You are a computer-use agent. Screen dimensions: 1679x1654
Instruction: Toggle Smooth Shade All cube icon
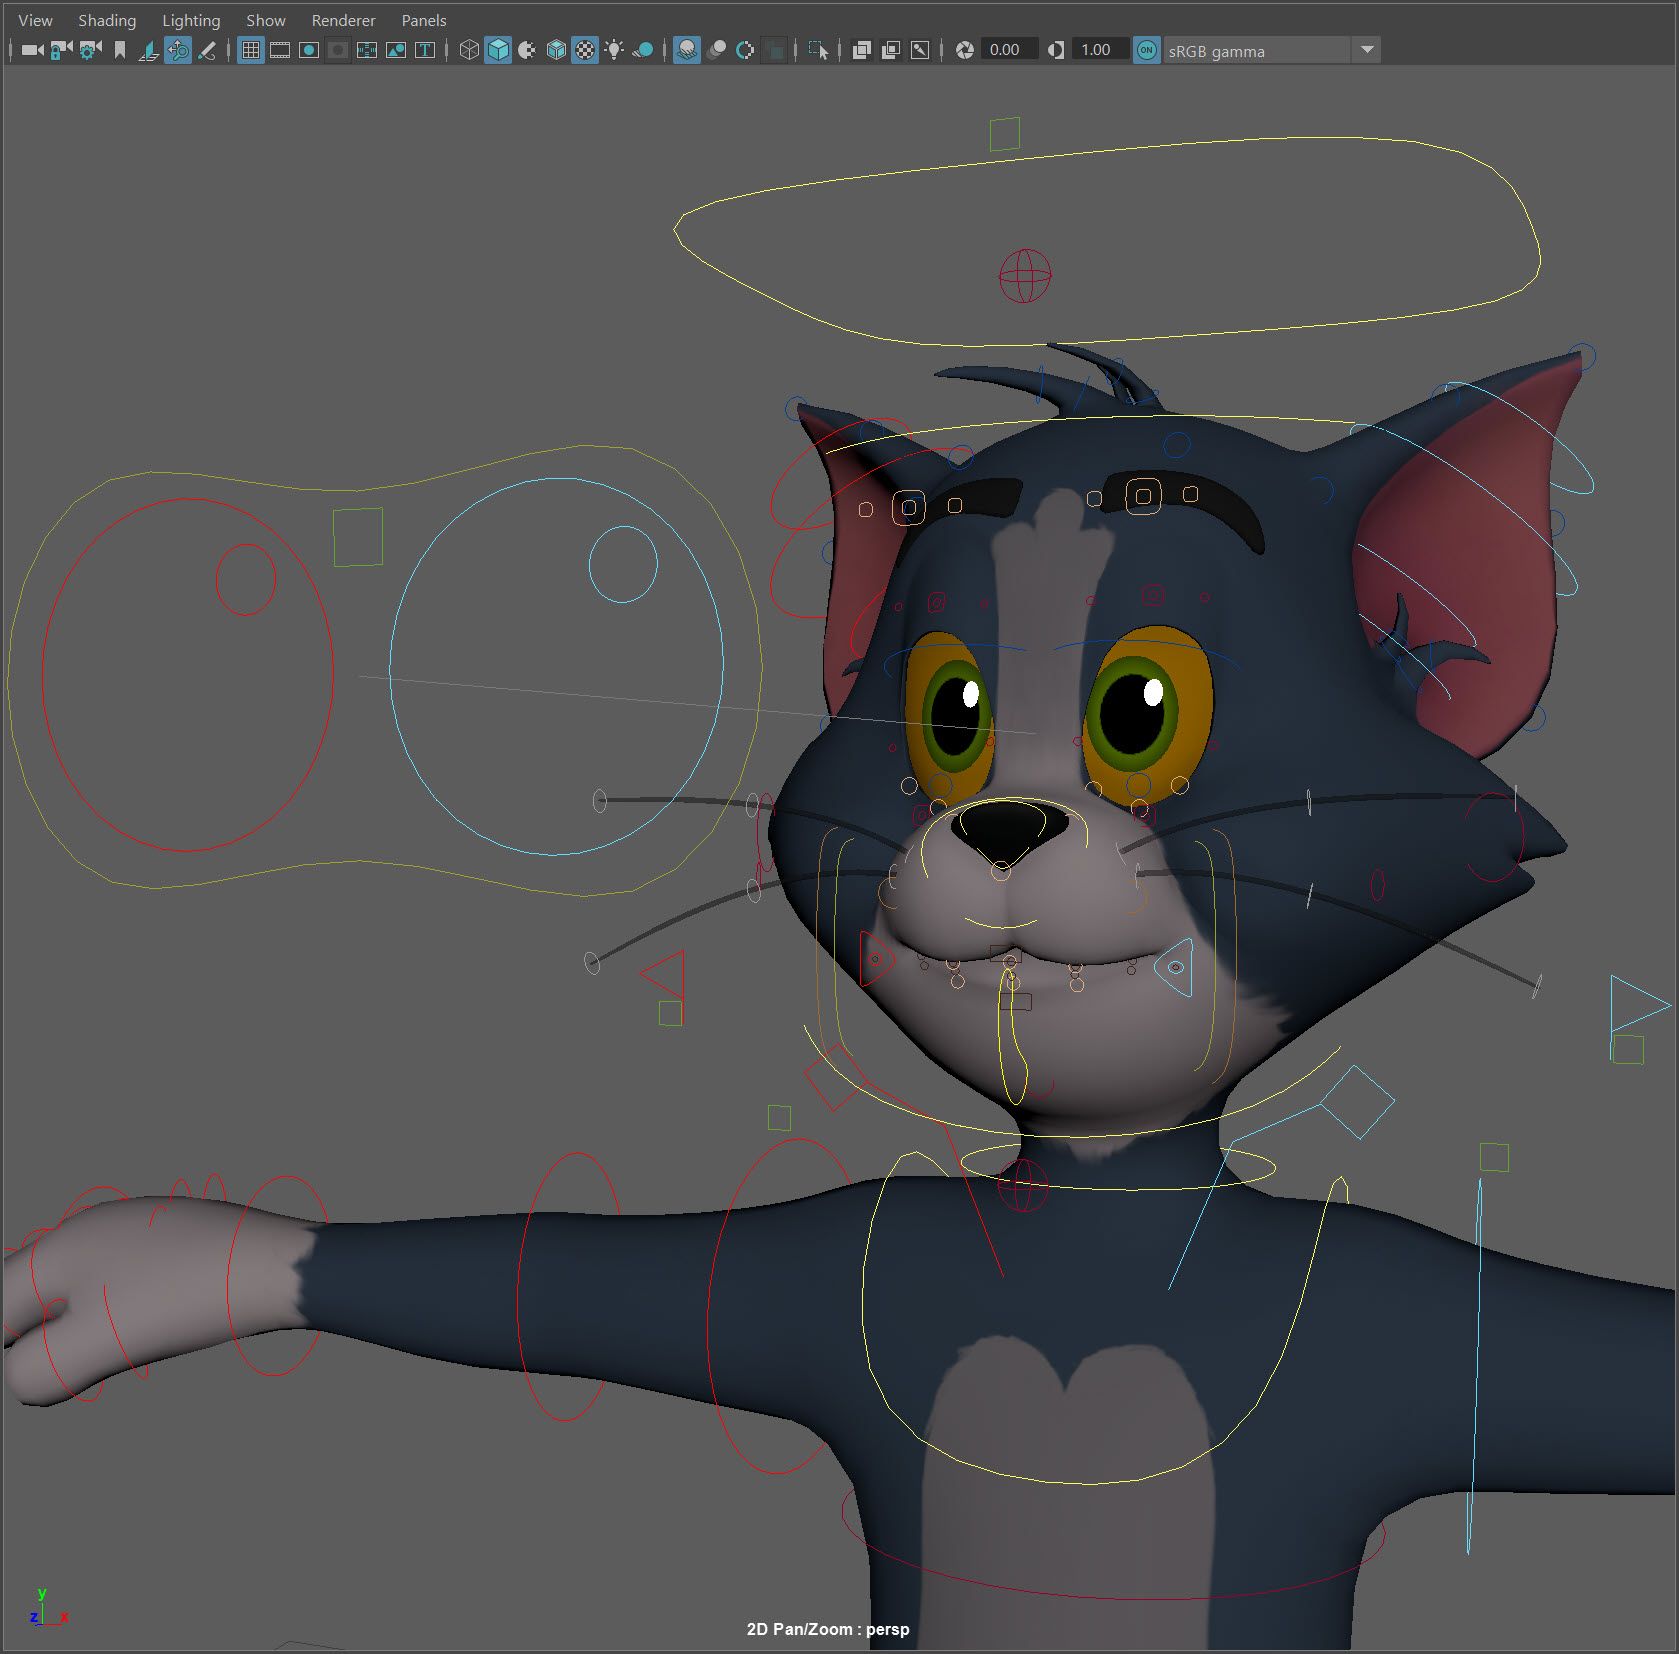(x=498, y=50)
